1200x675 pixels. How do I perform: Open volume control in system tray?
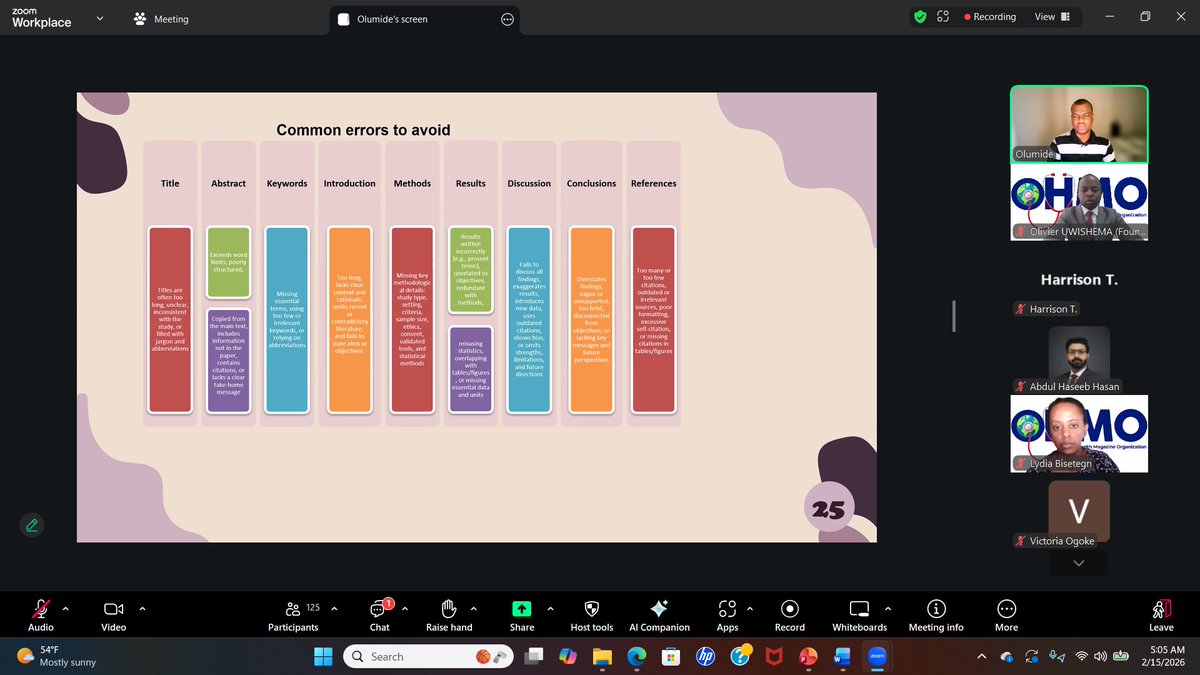coord(1102,656)
